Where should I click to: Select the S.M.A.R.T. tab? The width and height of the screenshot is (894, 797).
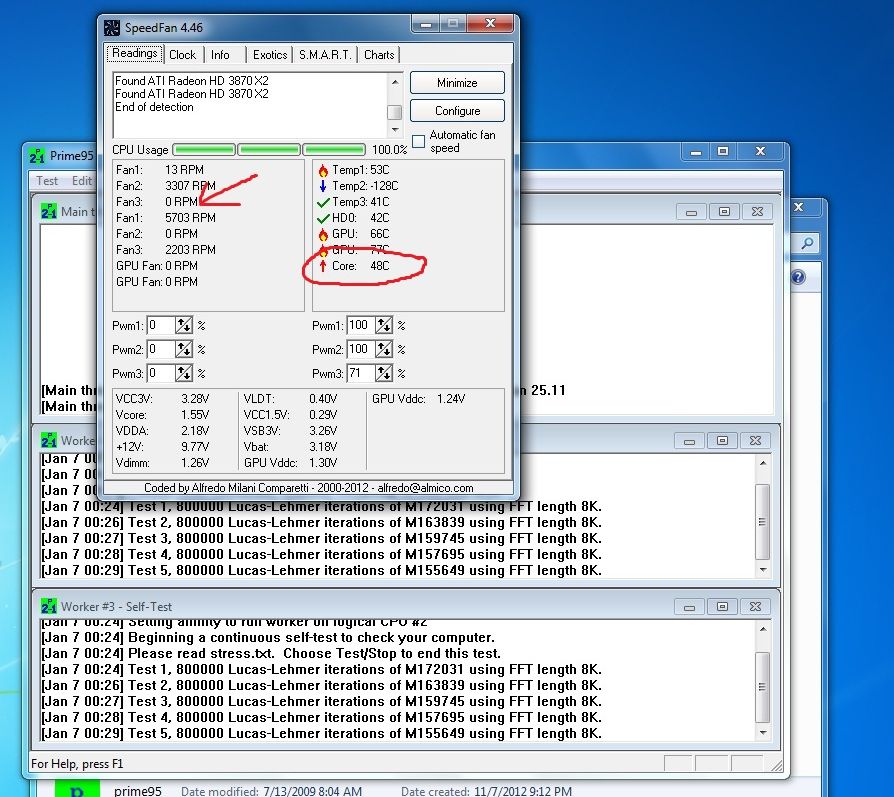tap(325, 55)
